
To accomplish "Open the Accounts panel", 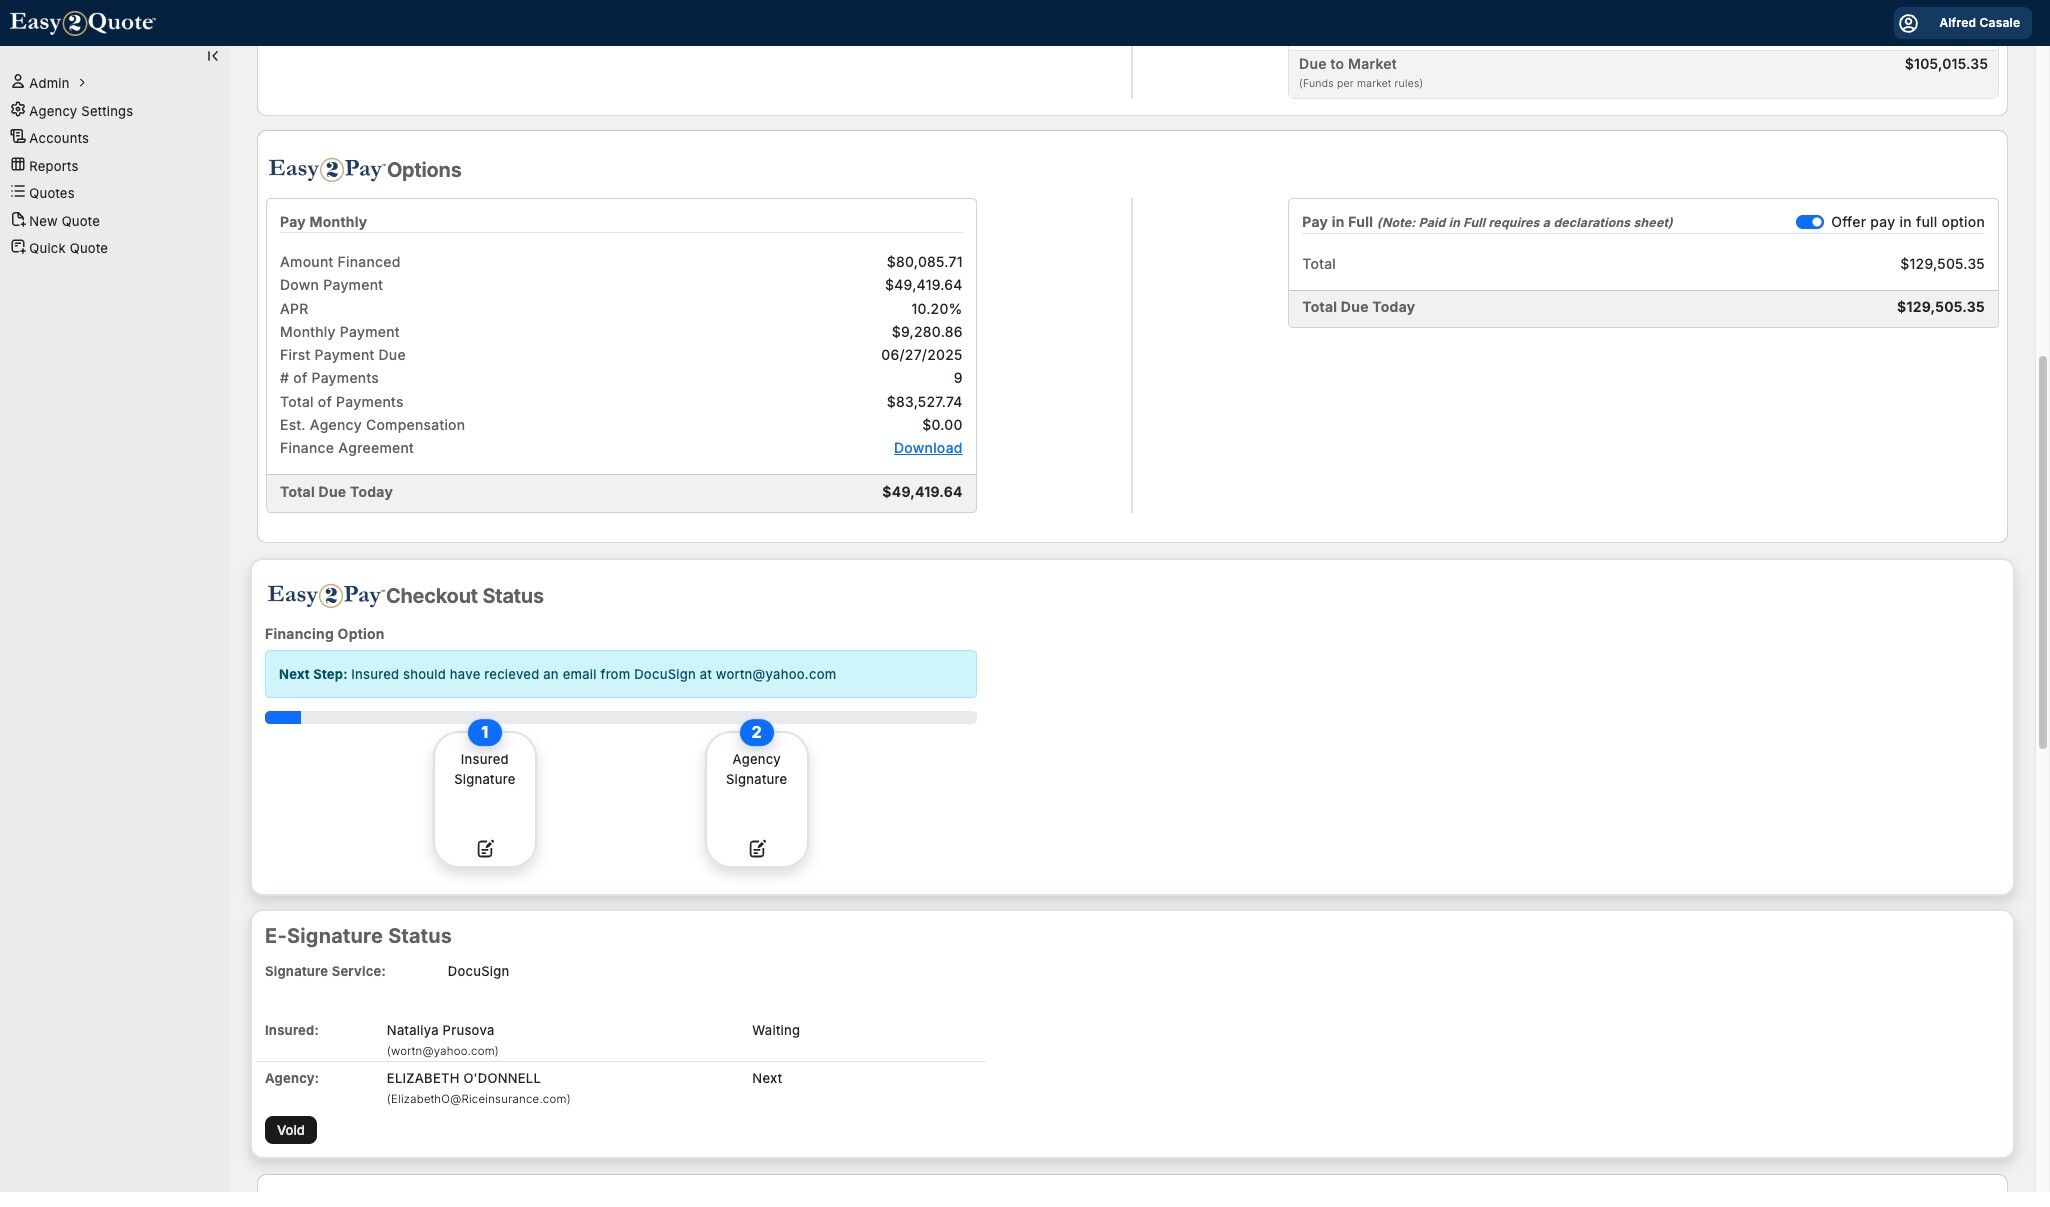I will 59,137.
